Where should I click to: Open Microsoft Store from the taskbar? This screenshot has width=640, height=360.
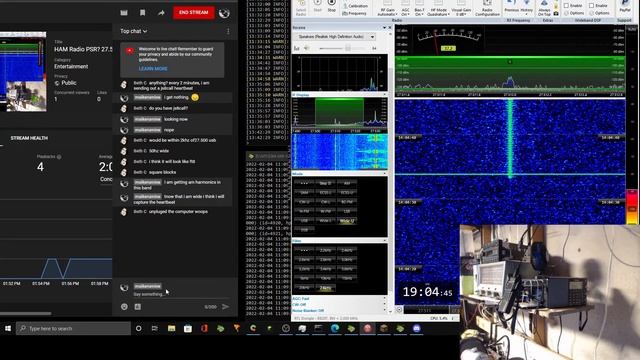pos(188,328)
